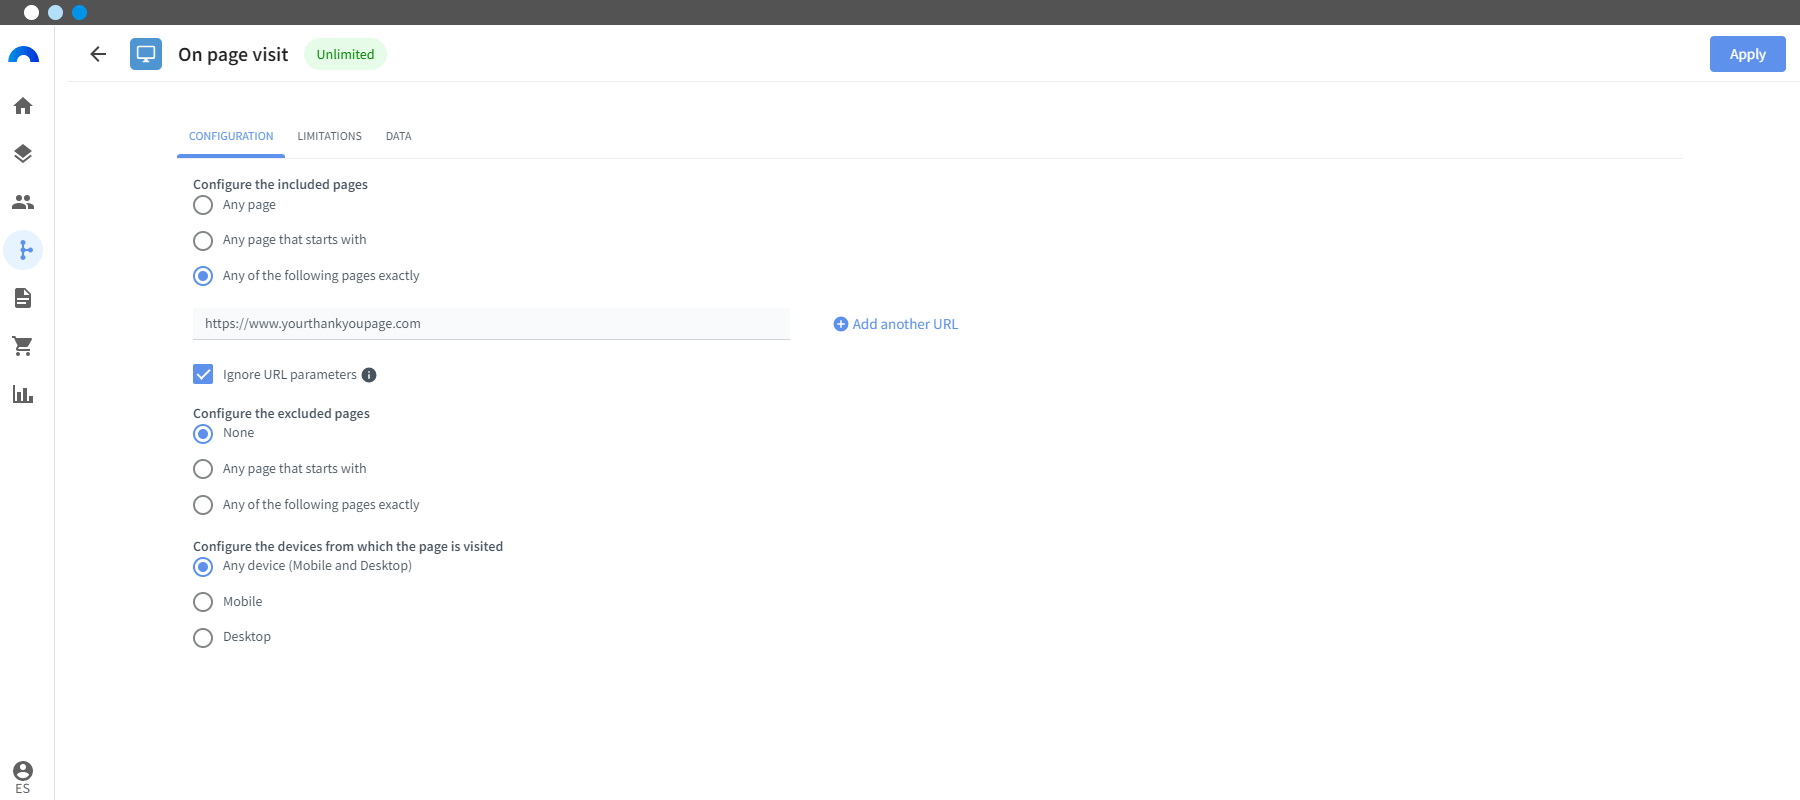Open the document icon in sidebar
1800x800 pixels.
tap(23, 298)
